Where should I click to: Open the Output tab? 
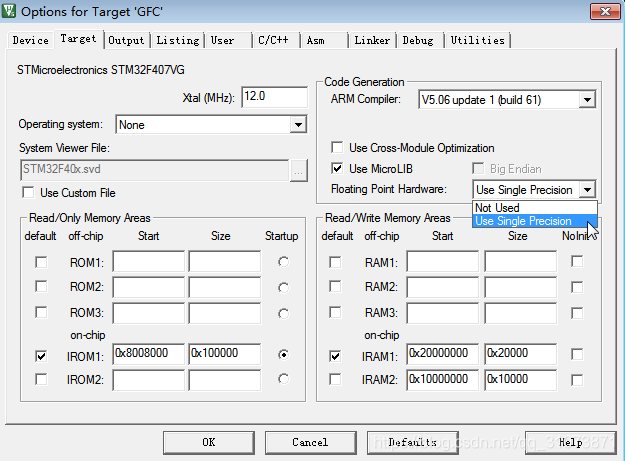[x=126, y=40]
